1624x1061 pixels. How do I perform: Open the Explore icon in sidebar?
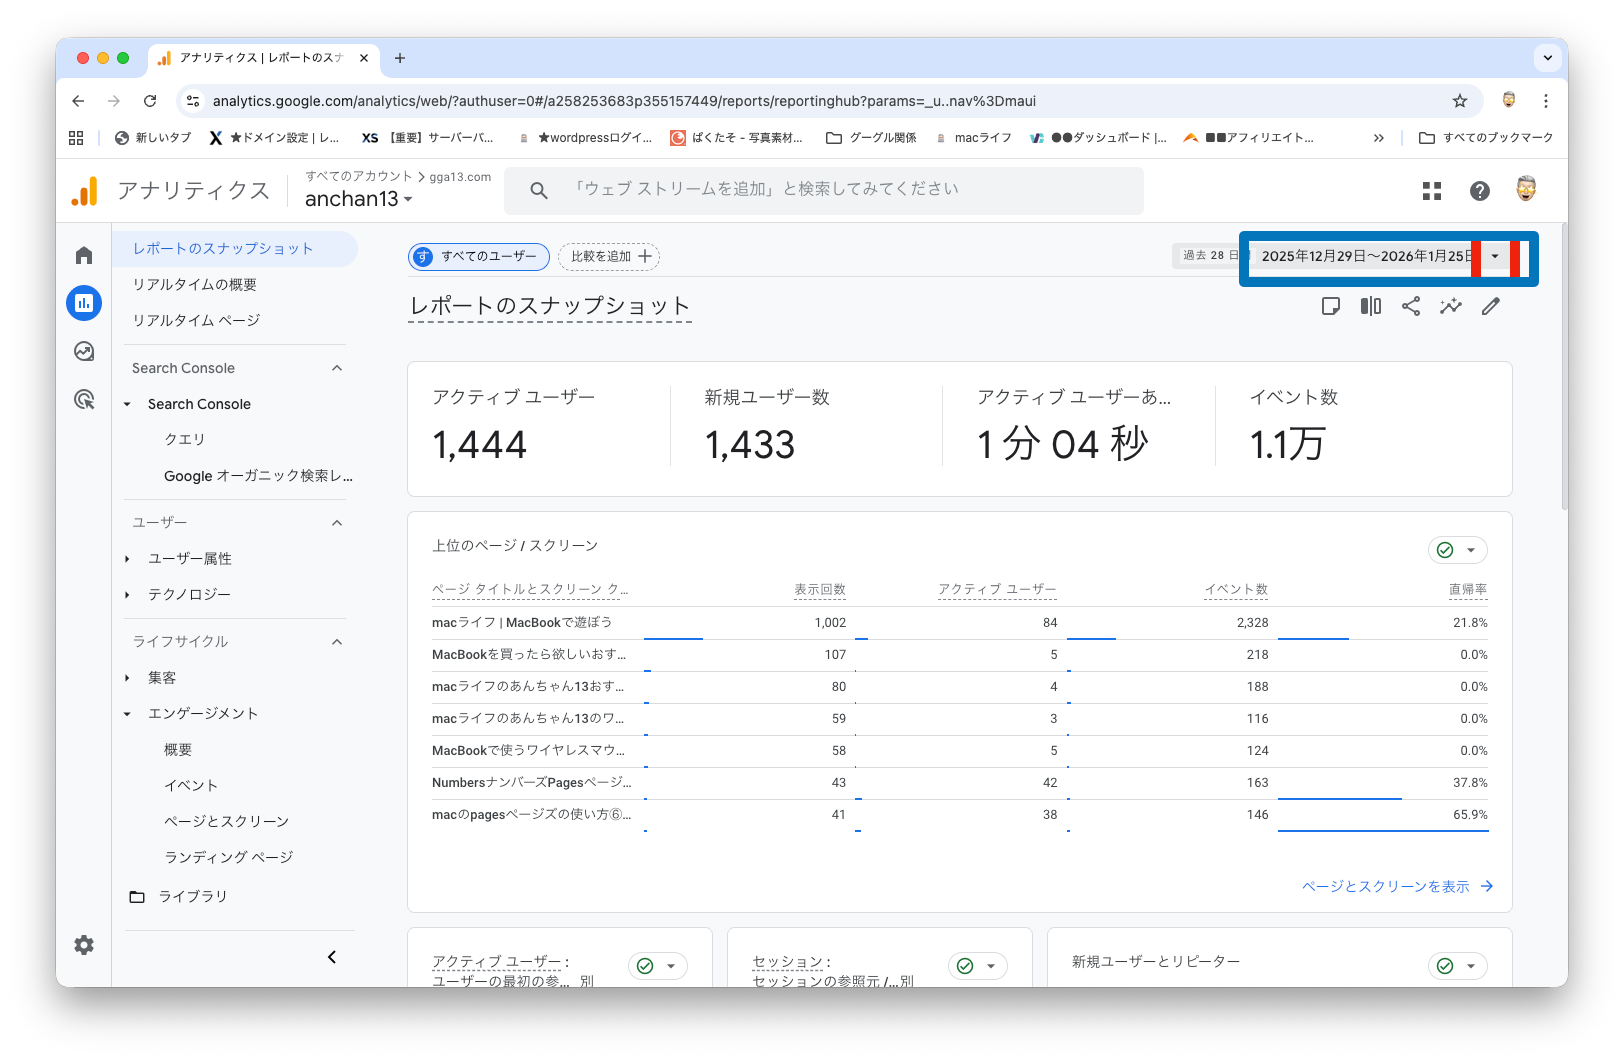tap(84, 351)
